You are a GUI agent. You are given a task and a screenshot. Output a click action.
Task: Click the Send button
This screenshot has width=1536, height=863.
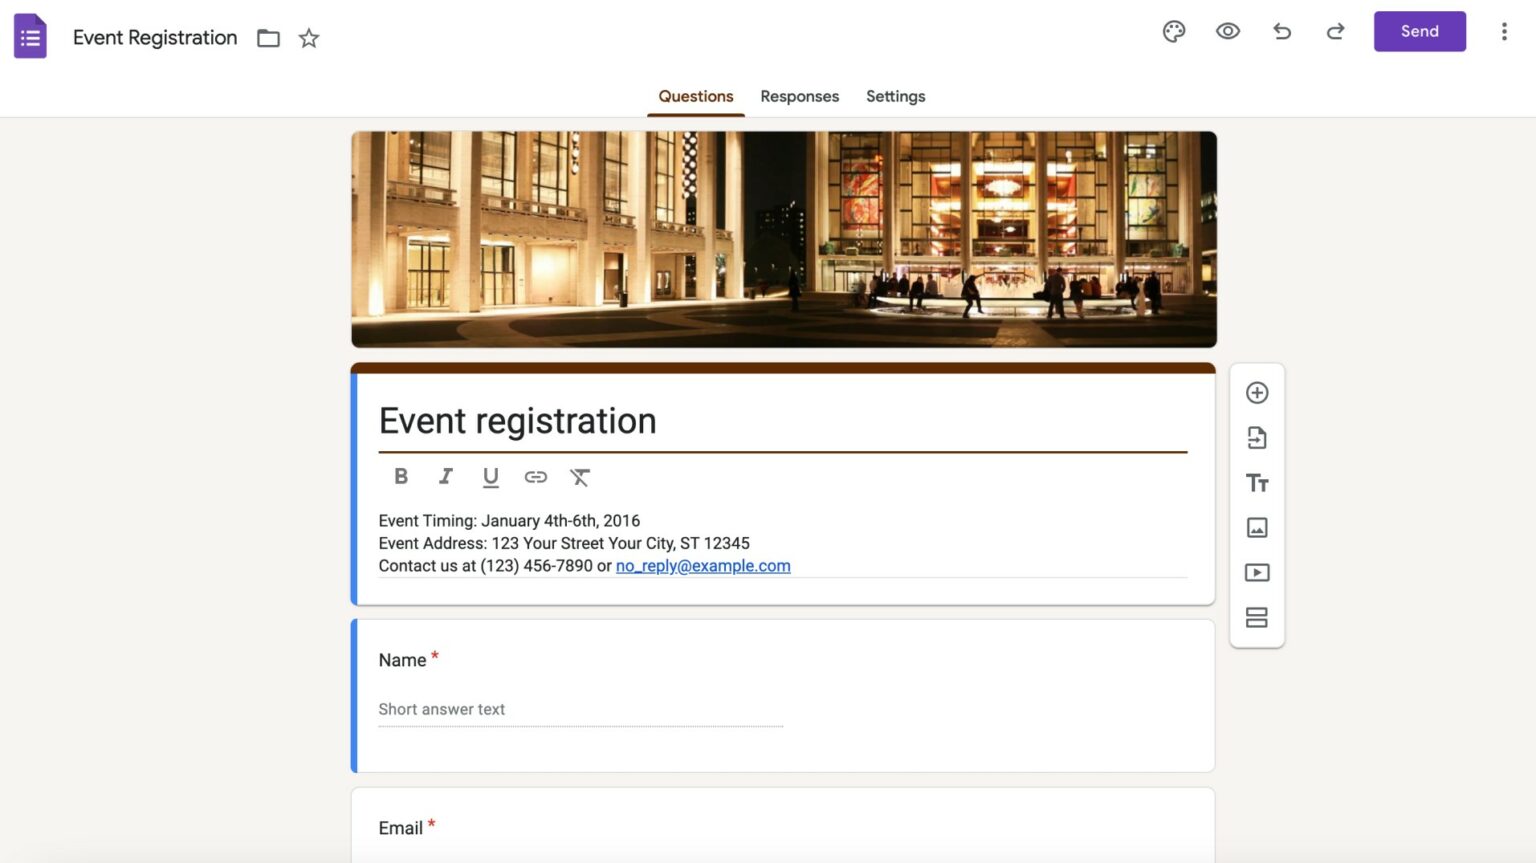[1419, 31]
